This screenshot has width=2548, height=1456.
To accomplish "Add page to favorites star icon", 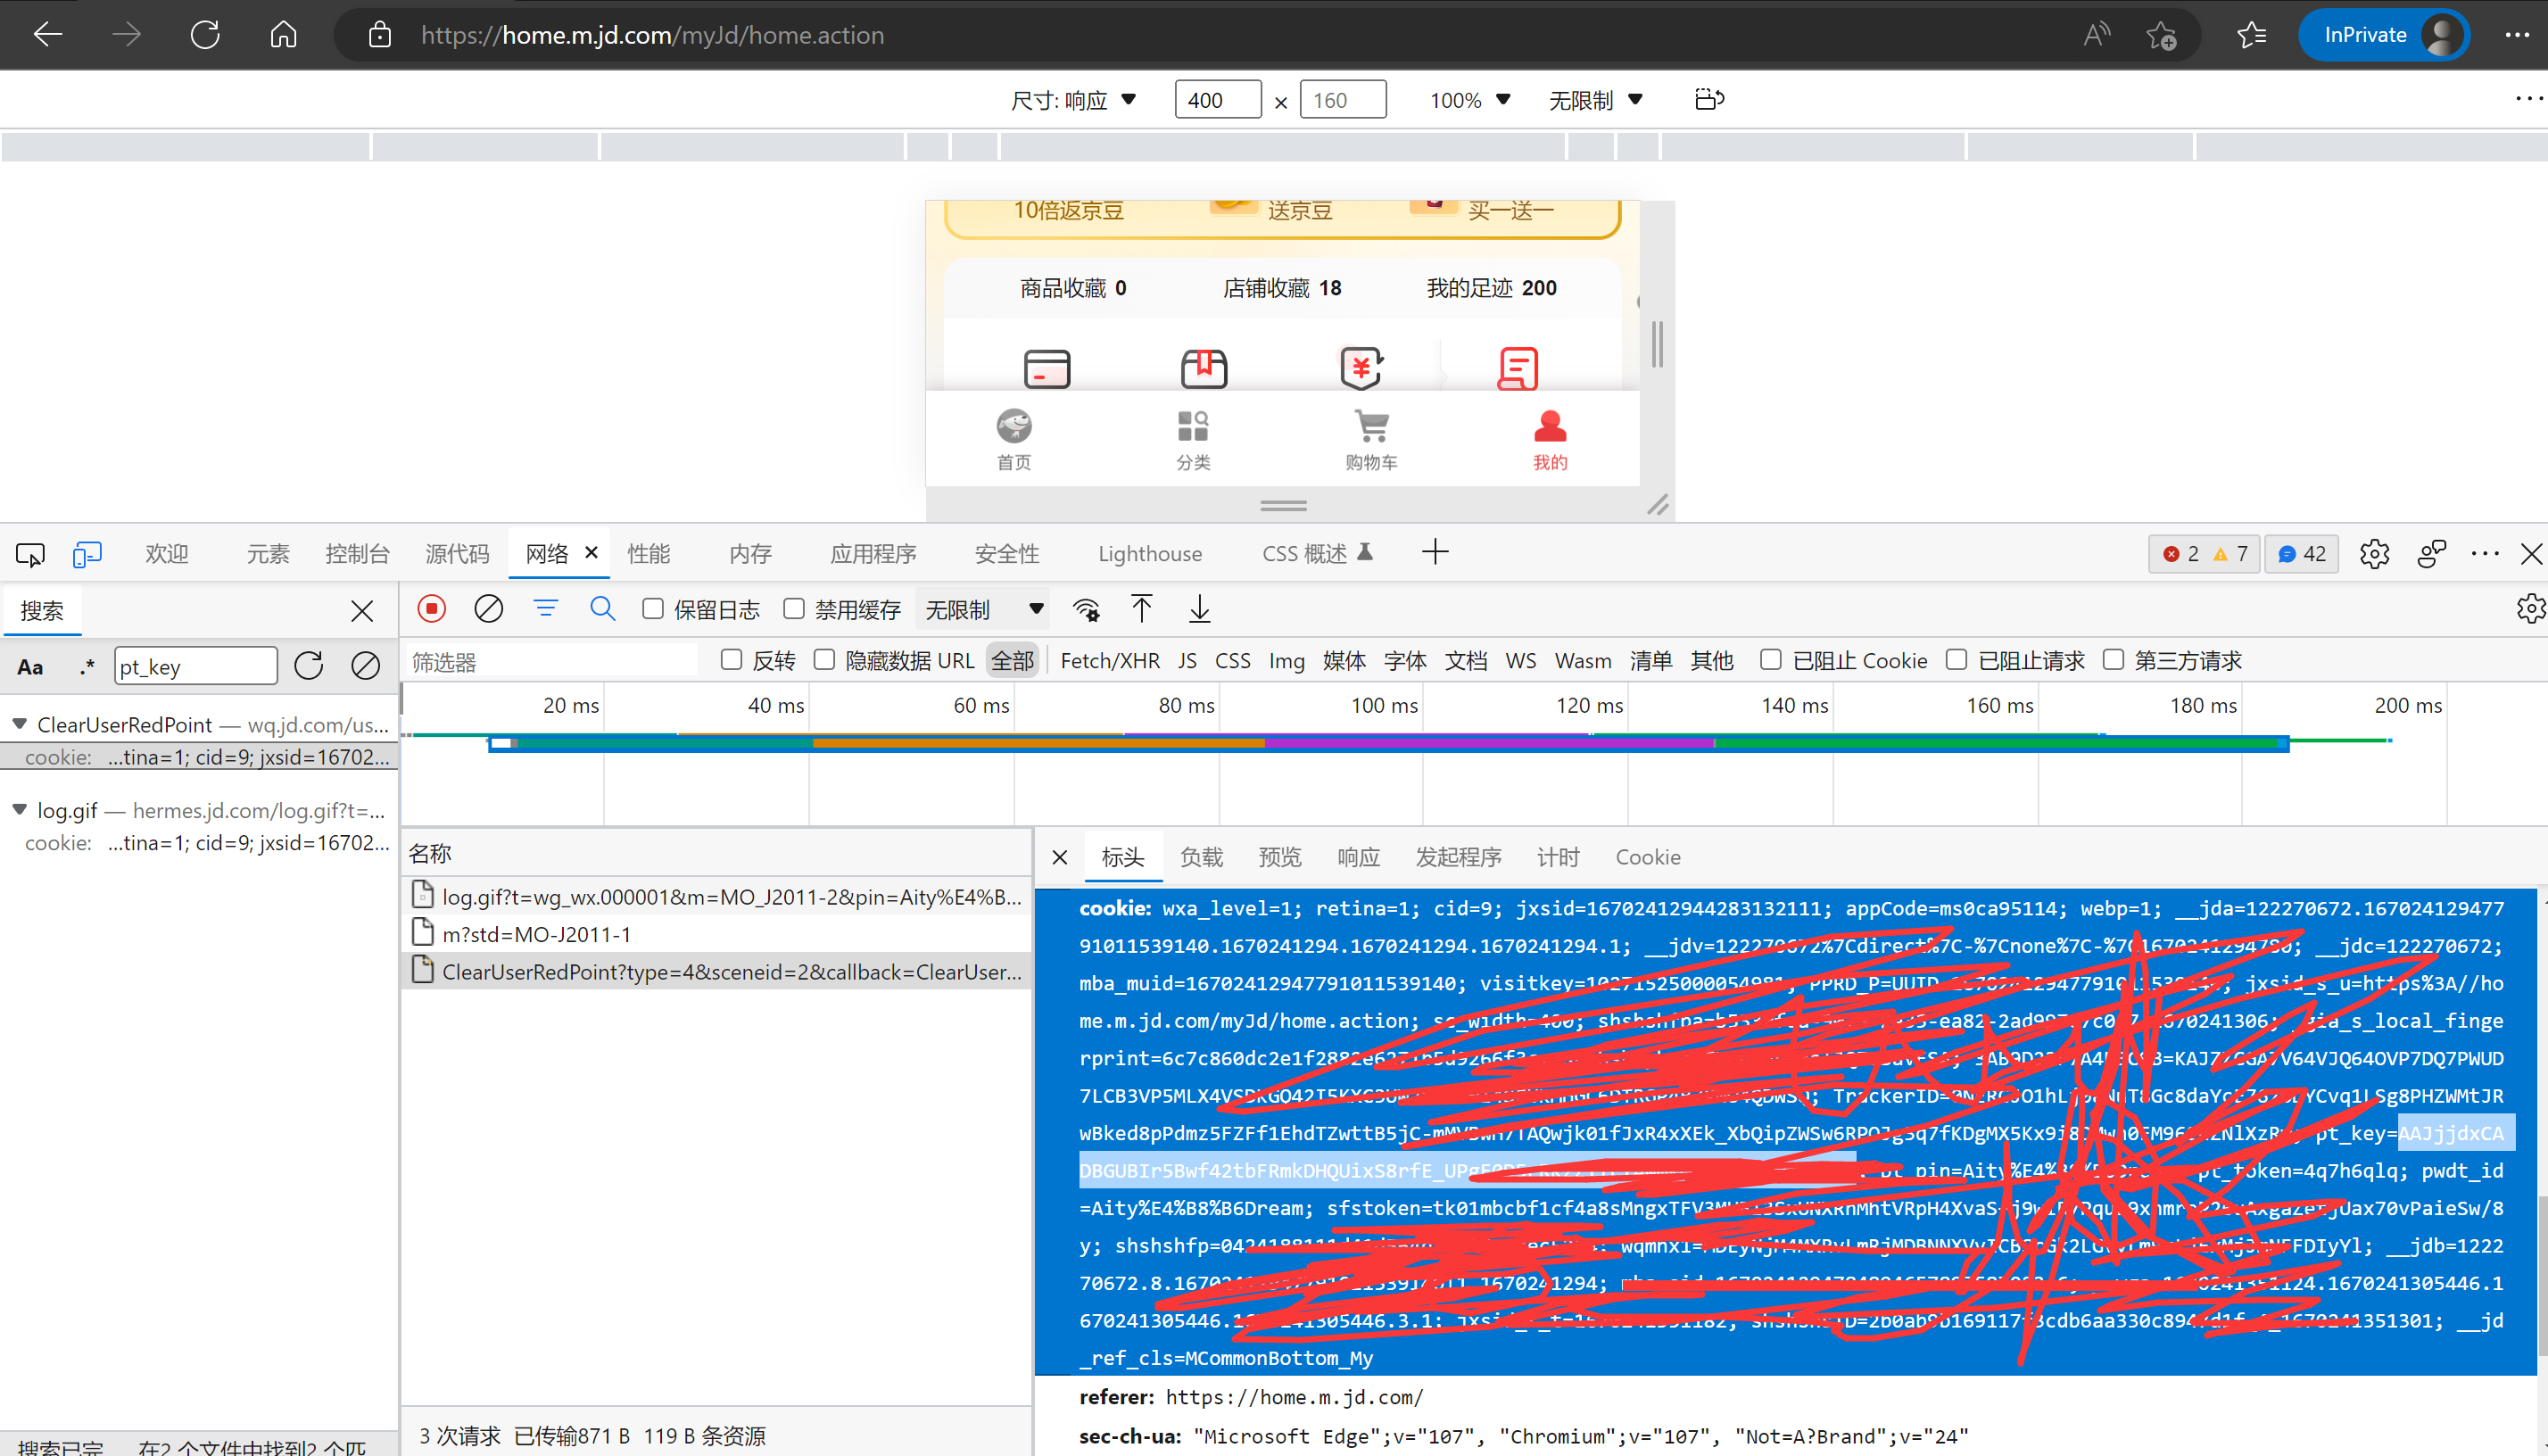I will pyautogui.click(x=2162, y=35).
